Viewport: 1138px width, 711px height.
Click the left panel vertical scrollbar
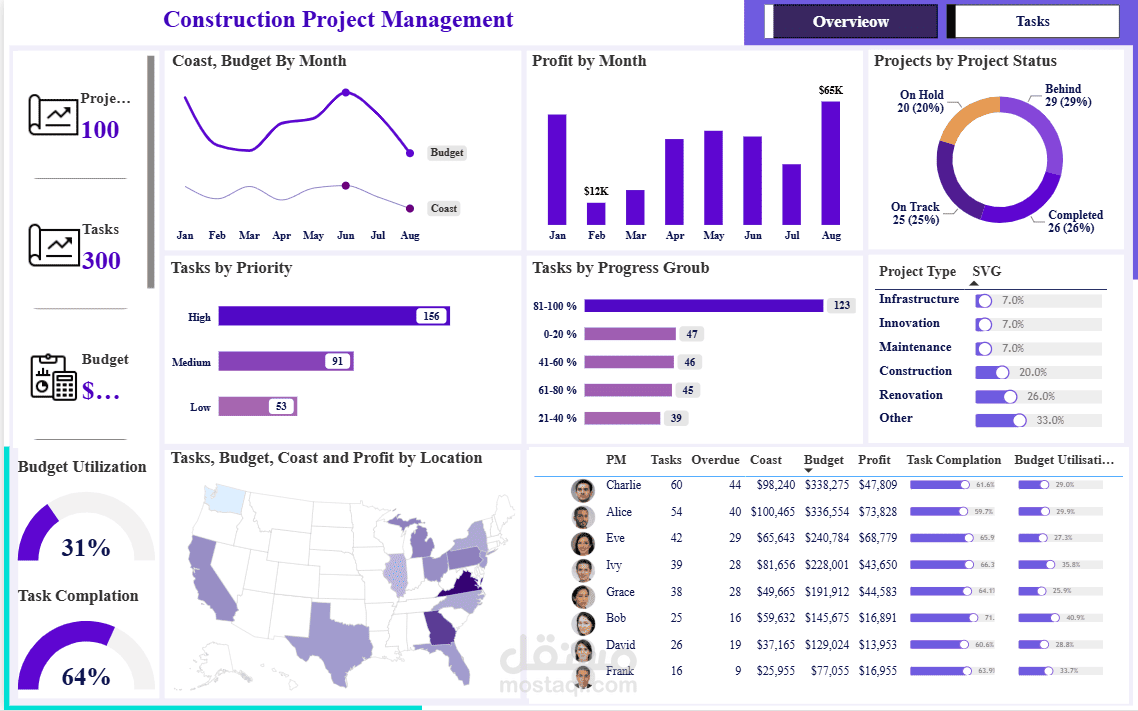click(151, 172)
